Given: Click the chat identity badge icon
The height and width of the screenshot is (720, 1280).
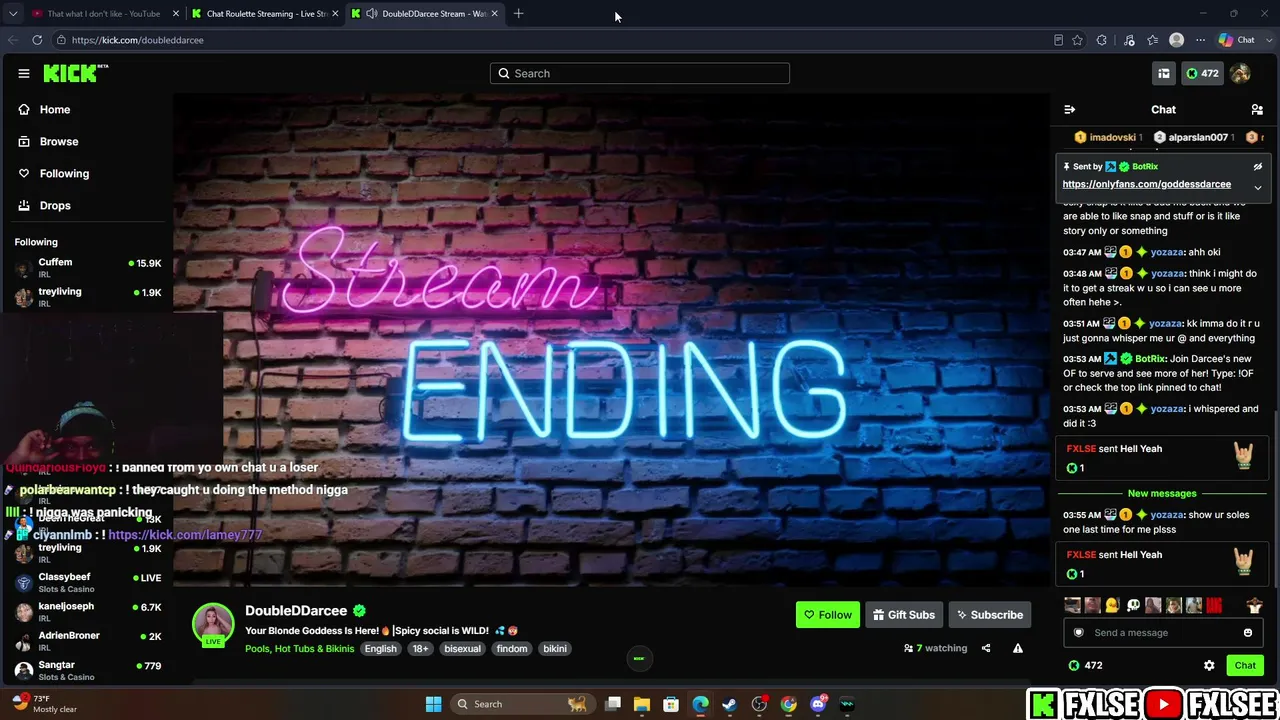Looking at the screenshot, I should [x=1078, y=632].
